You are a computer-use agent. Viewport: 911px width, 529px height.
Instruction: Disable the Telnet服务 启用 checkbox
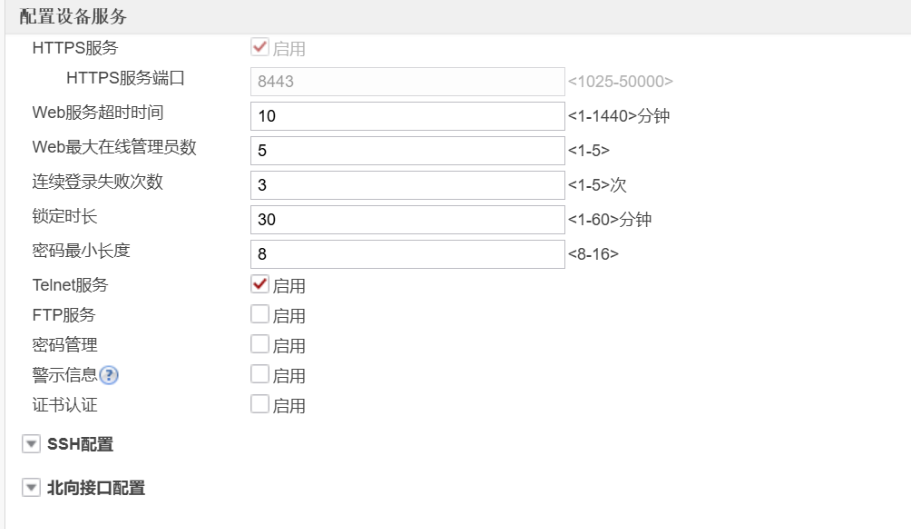(x=260, y=284)
